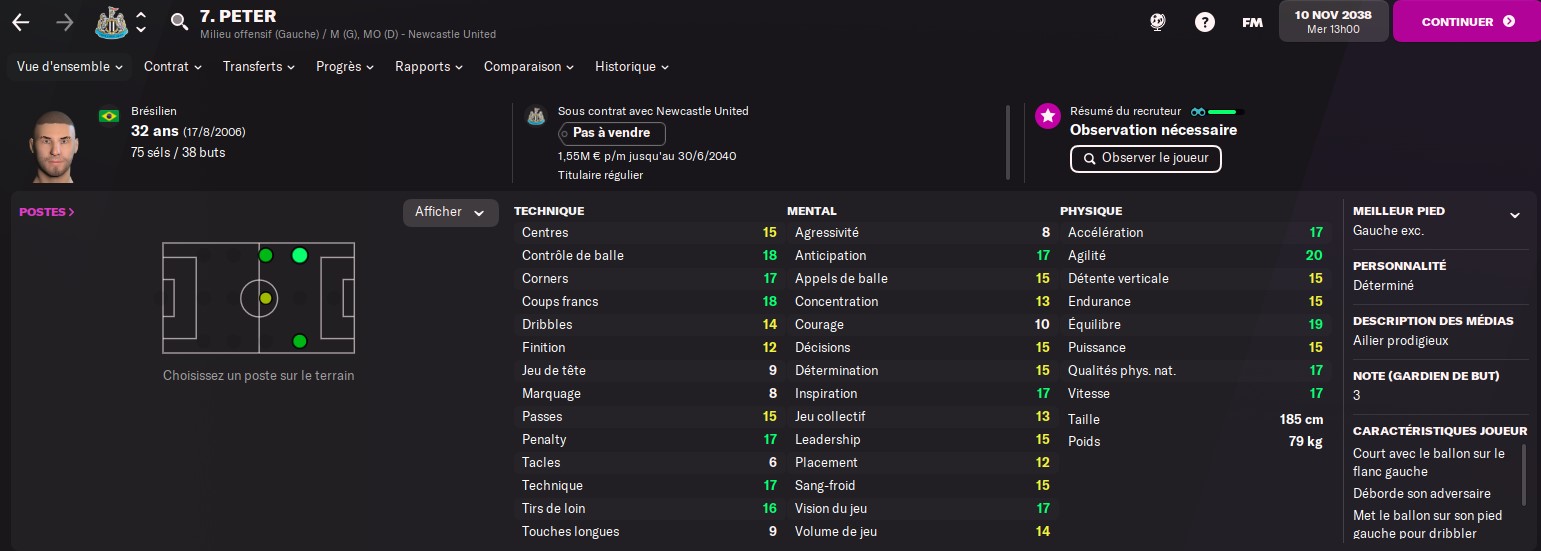
Task: Click the forward navigation arrow
Action: tap(64, 22)
